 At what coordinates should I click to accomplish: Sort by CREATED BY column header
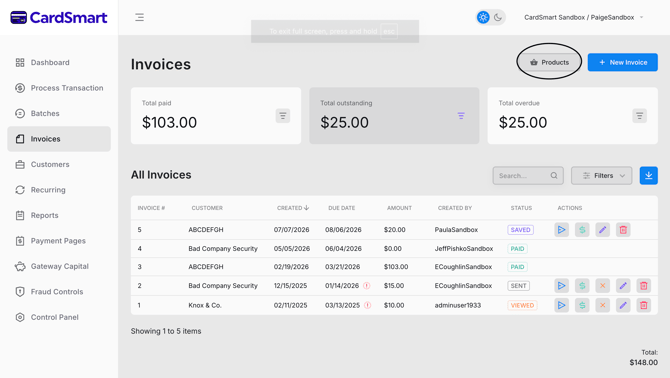[x=455, y=208]
